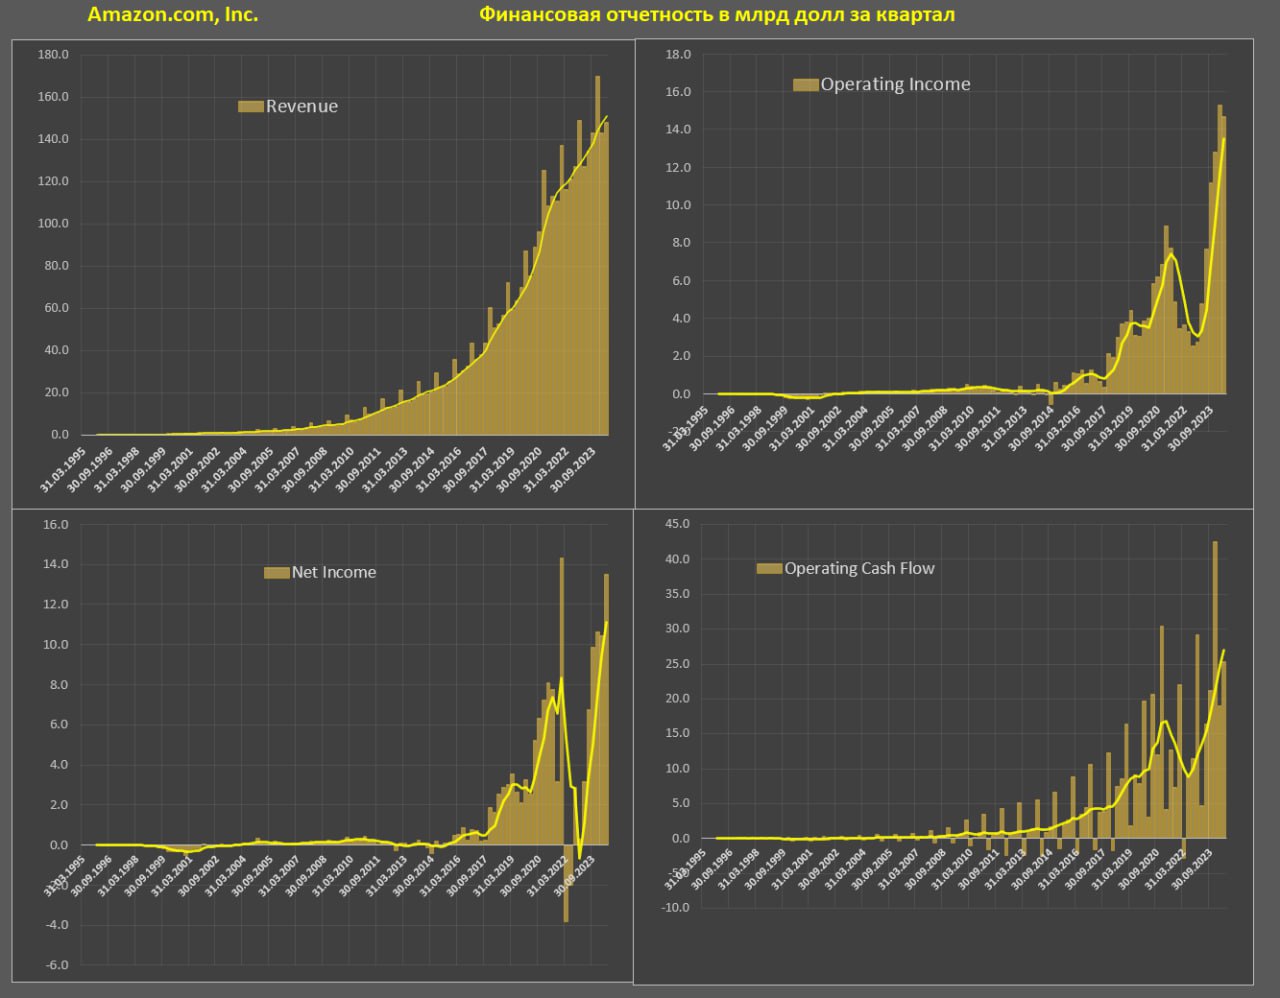Click the tallest Net Income bar
Image resolution: width=1280 pixels, height=998 pixels.
562,700
